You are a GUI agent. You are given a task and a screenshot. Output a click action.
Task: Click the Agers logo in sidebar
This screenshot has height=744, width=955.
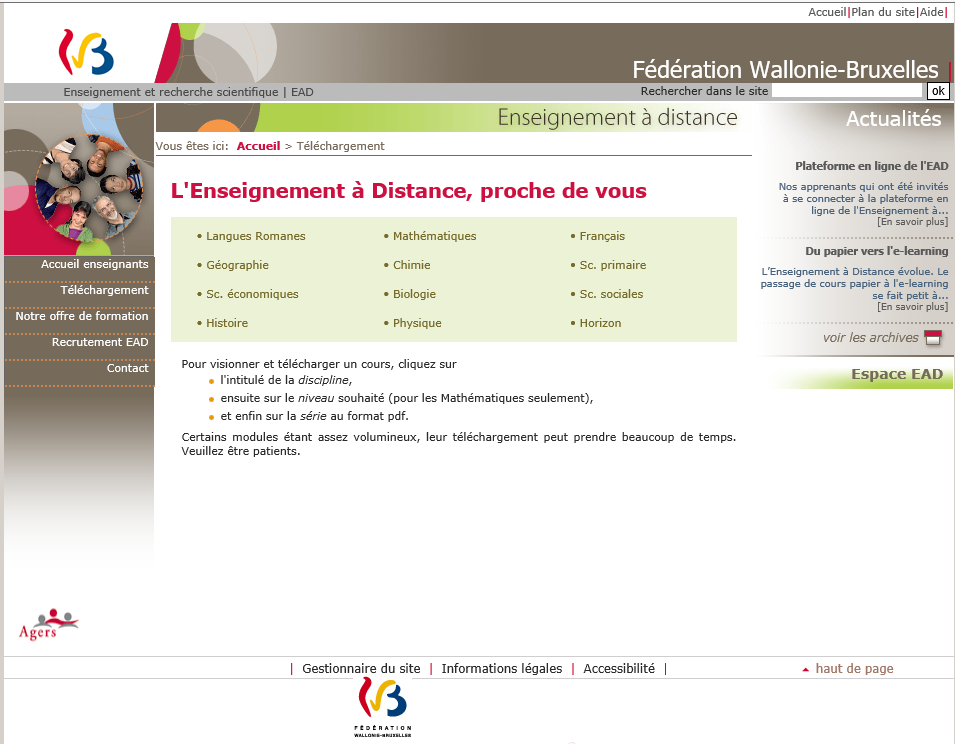47,624
